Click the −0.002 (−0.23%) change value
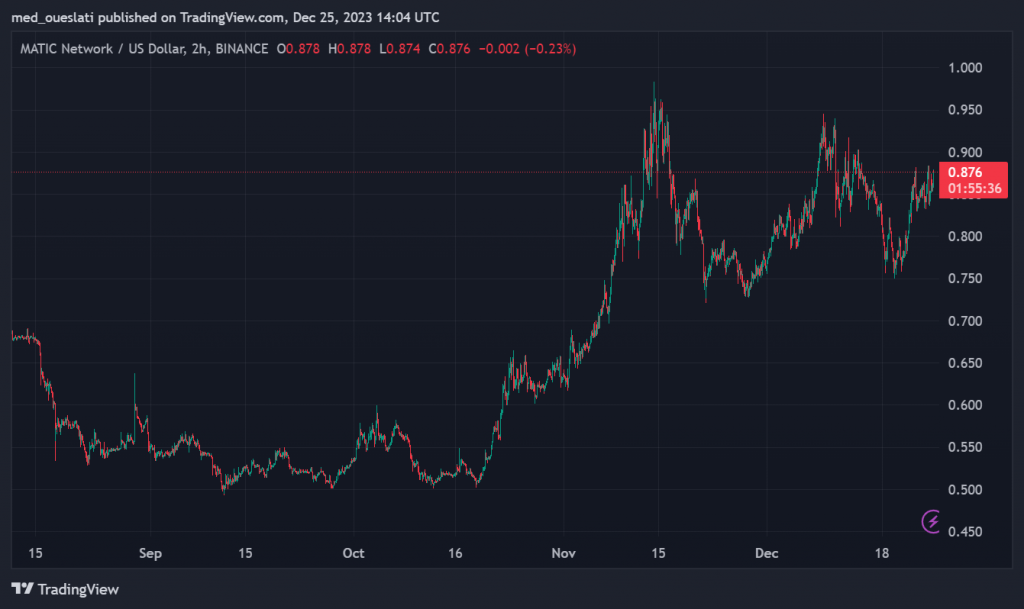The height and width of the screenshot is (609, 1024). [529, 48]
